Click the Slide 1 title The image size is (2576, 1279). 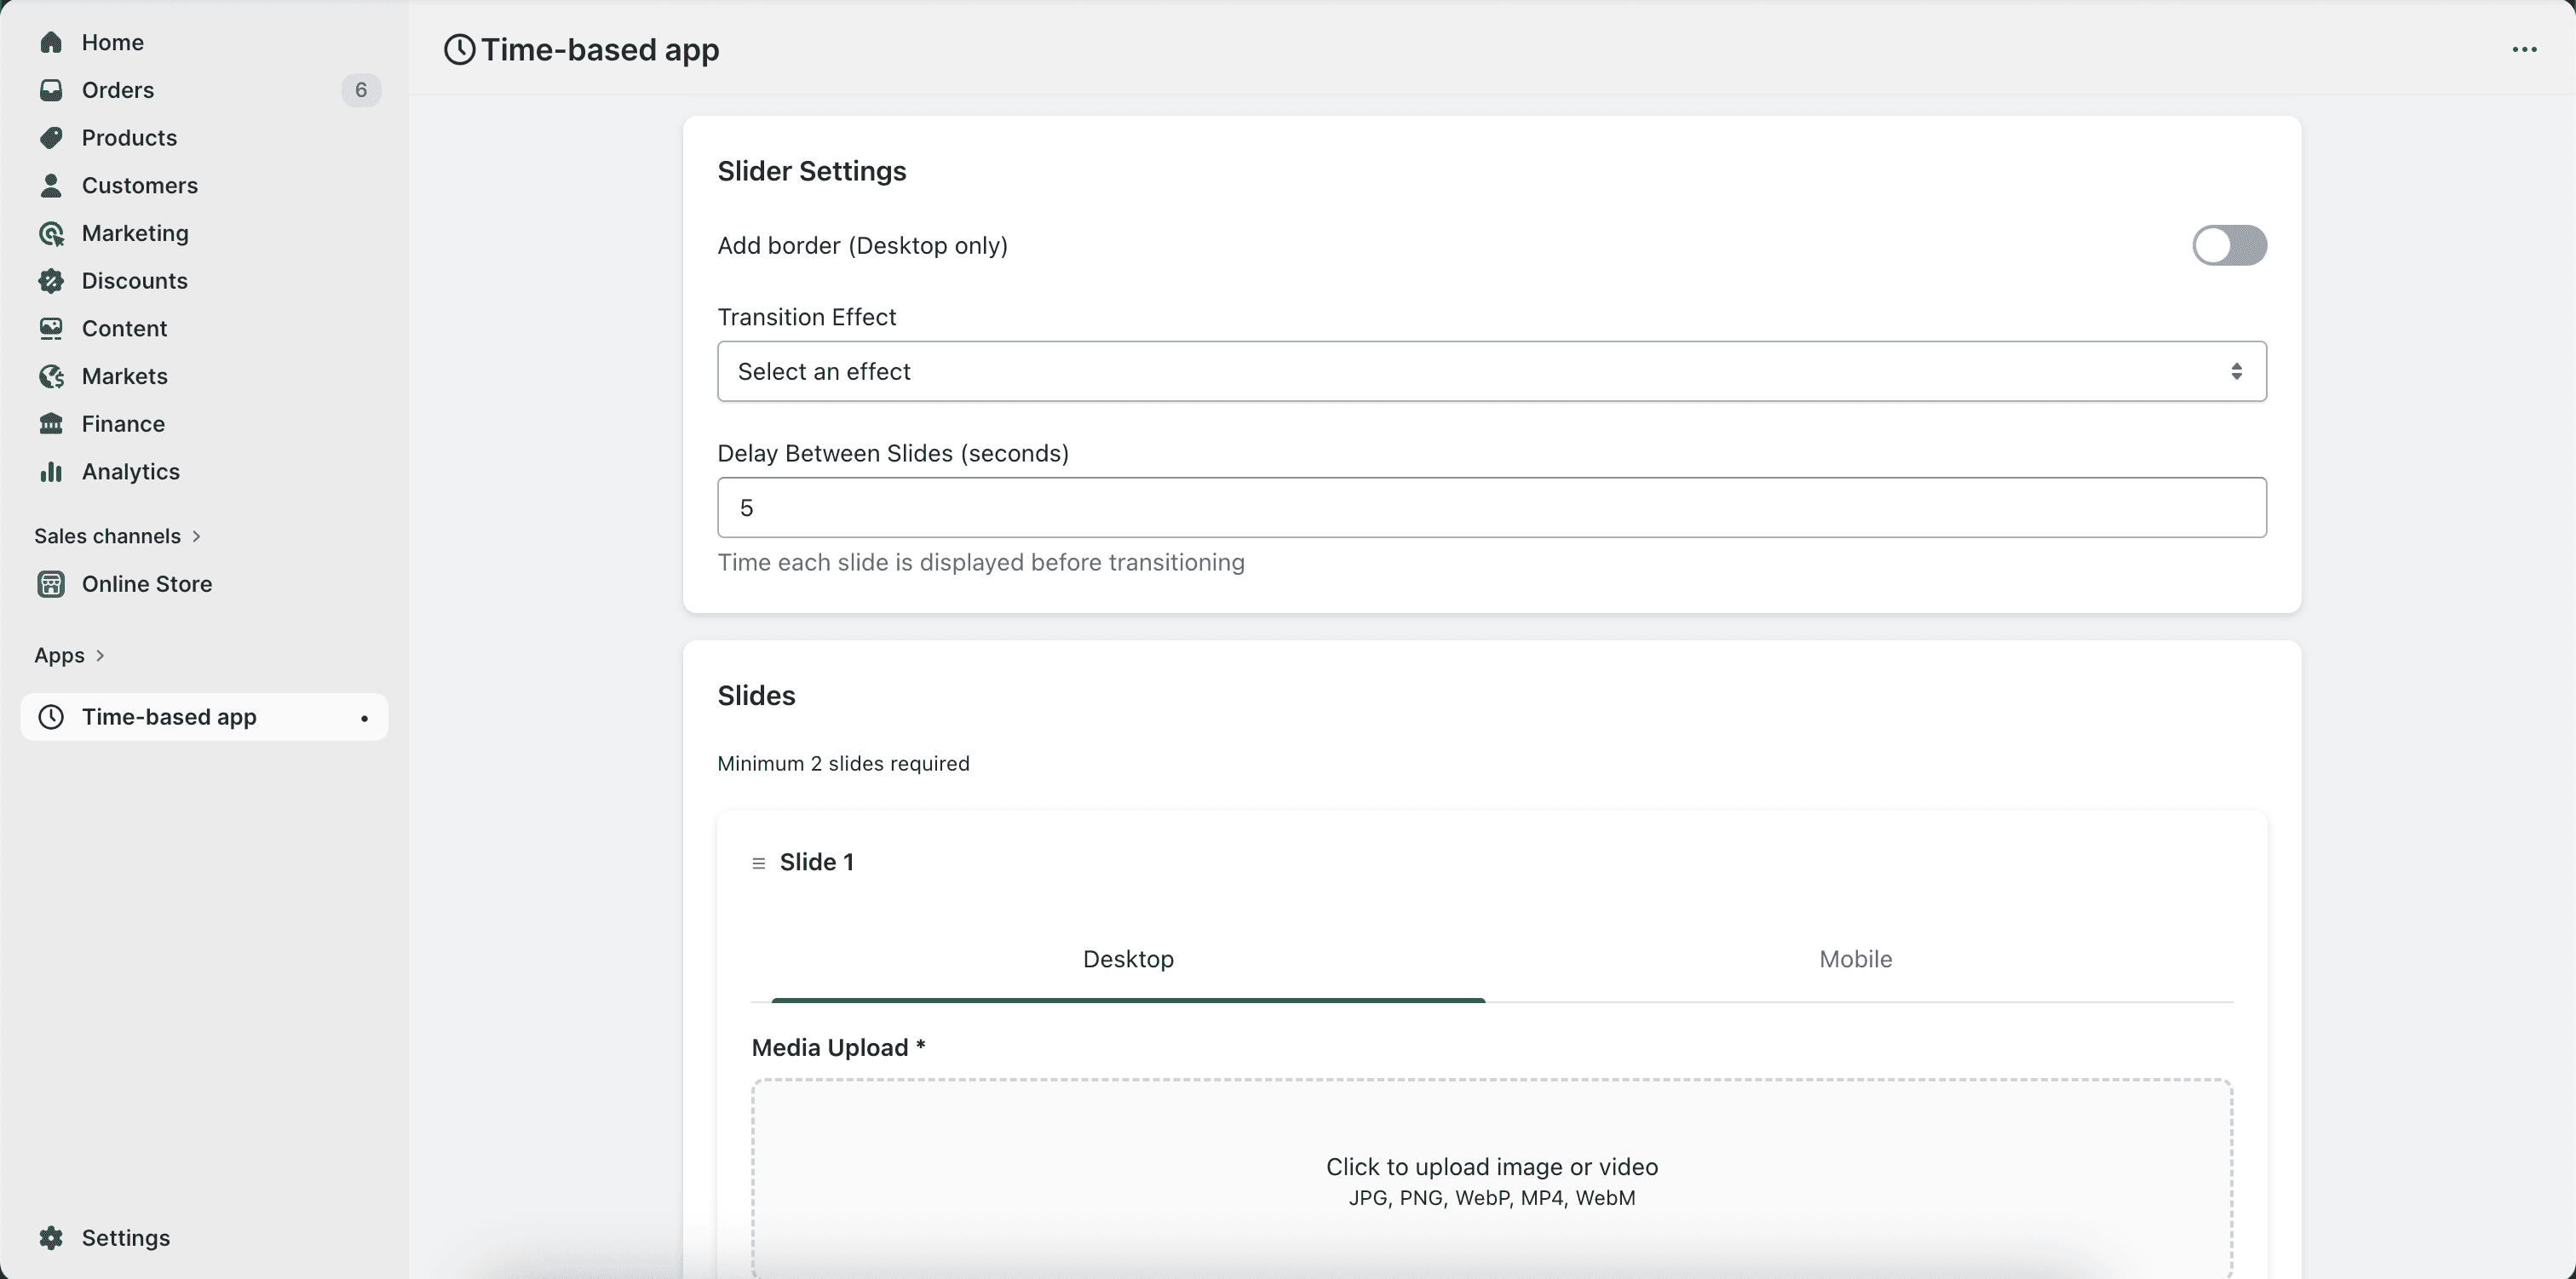click(x=817, y=862)
